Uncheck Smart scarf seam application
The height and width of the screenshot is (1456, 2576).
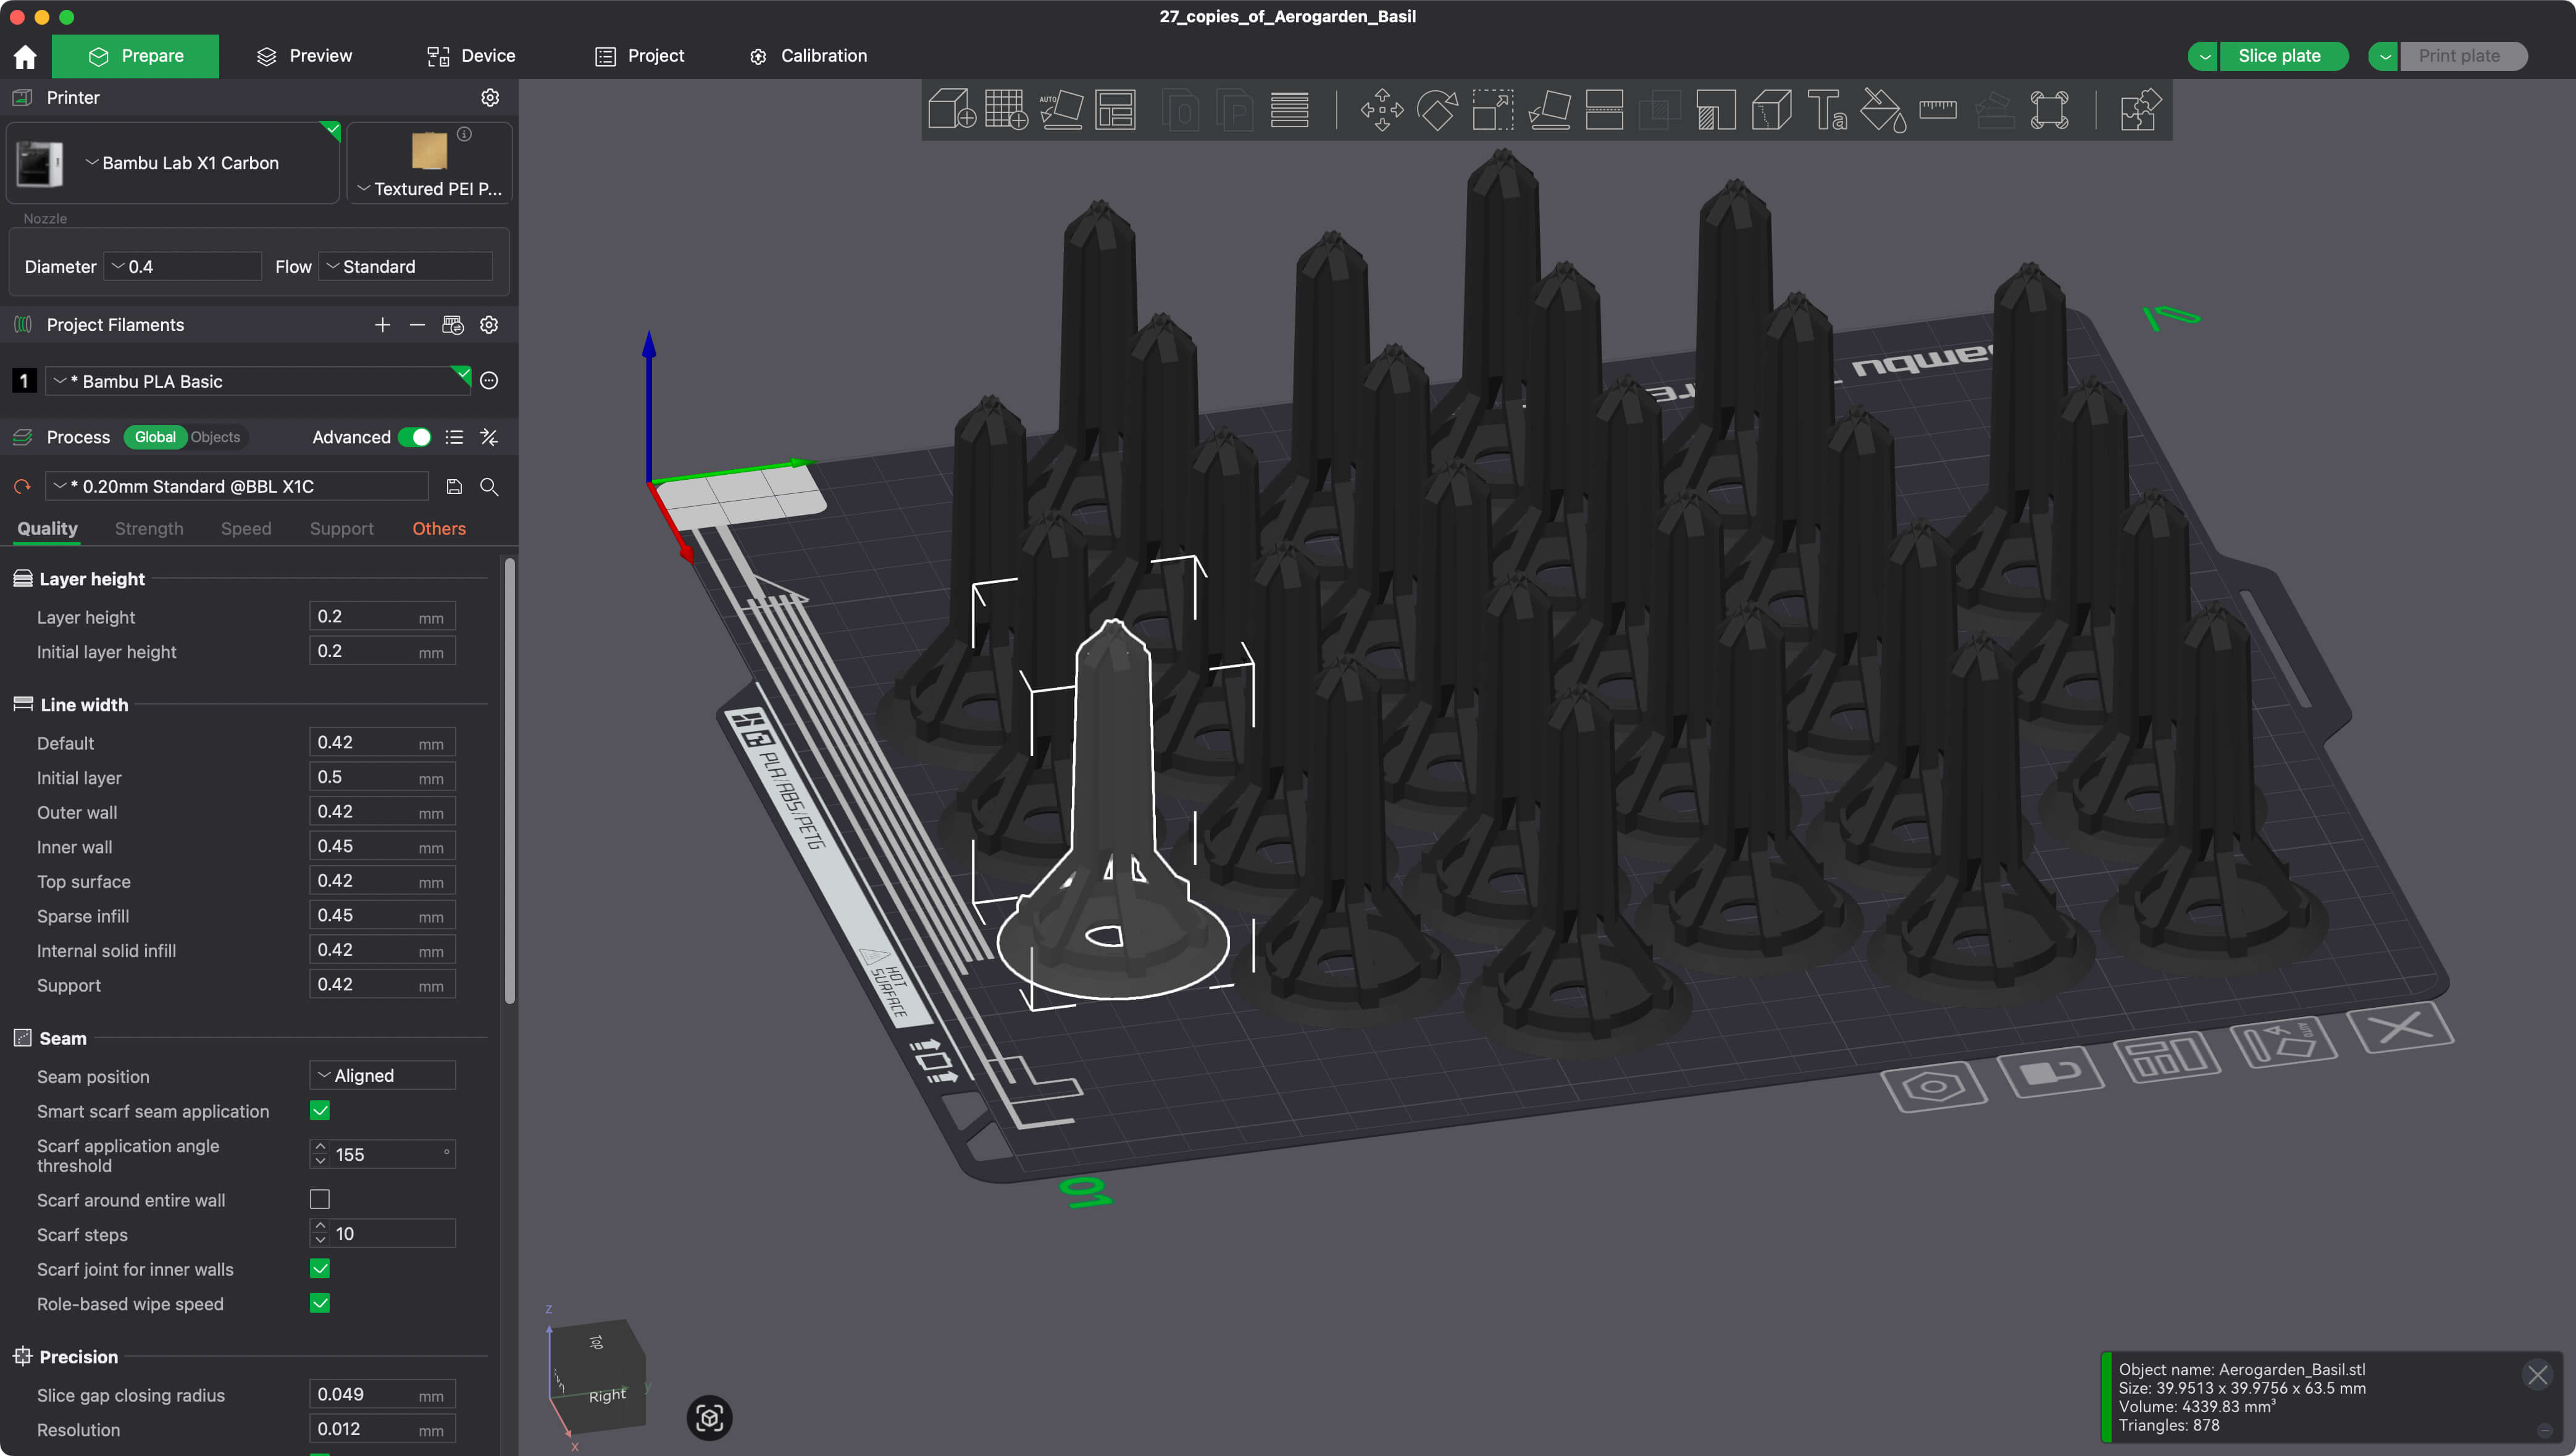320,1110
